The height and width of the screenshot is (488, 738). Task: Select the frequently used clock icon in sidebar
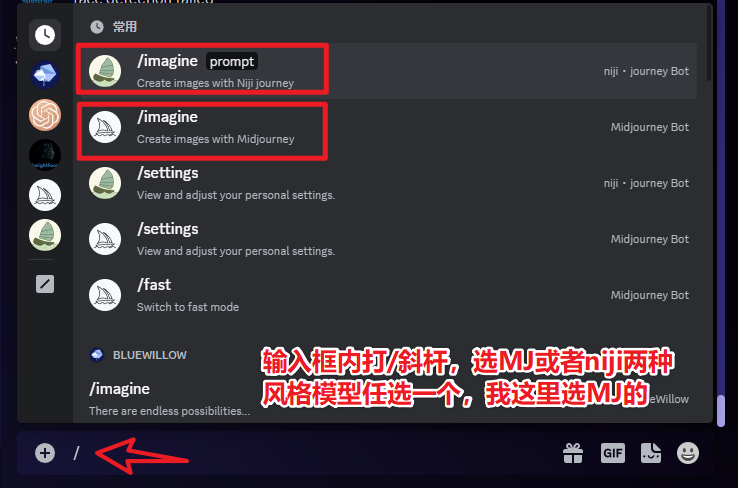(45, 35)
